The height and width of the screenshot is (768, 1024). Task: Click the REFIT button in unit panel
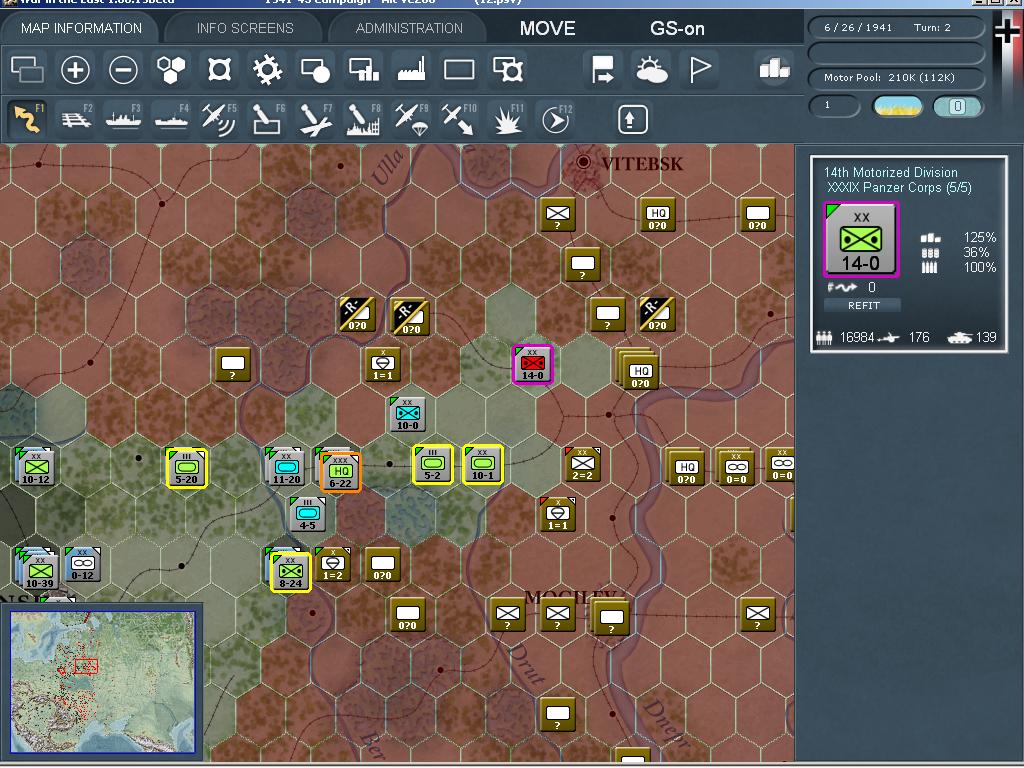point(863,305)
